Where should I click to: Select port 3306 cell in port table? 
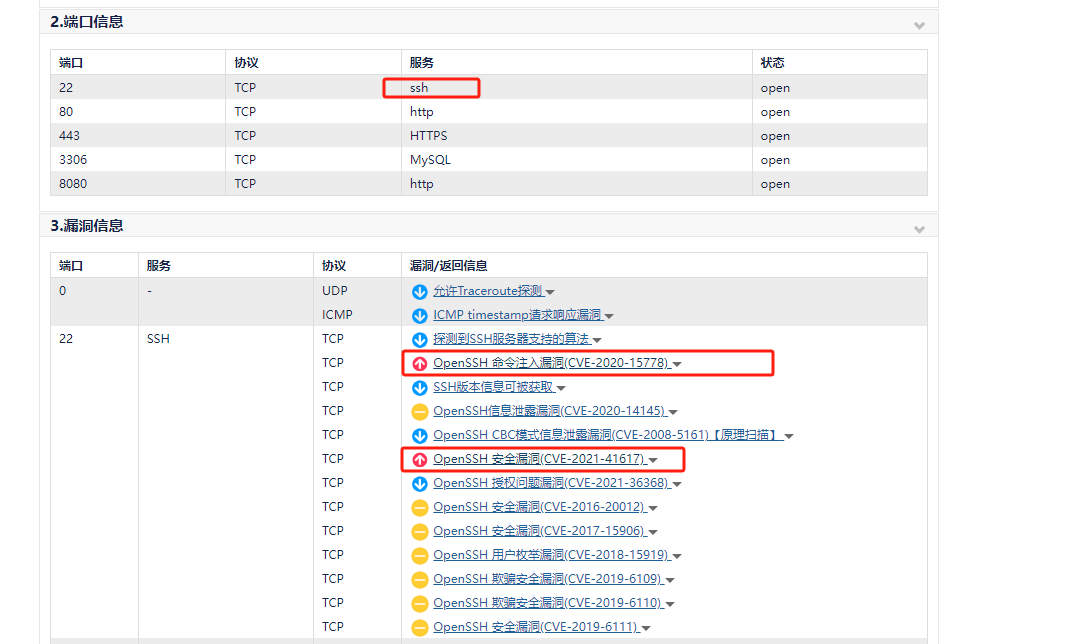click(138, 159)
